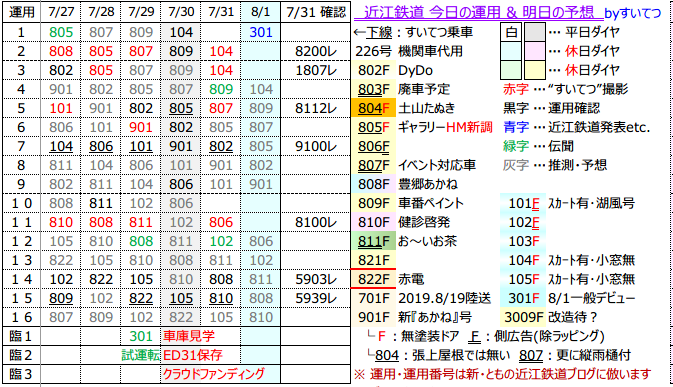
Task: Click the ←下線:すいてつ乗車 note
Action: (413, 32)
